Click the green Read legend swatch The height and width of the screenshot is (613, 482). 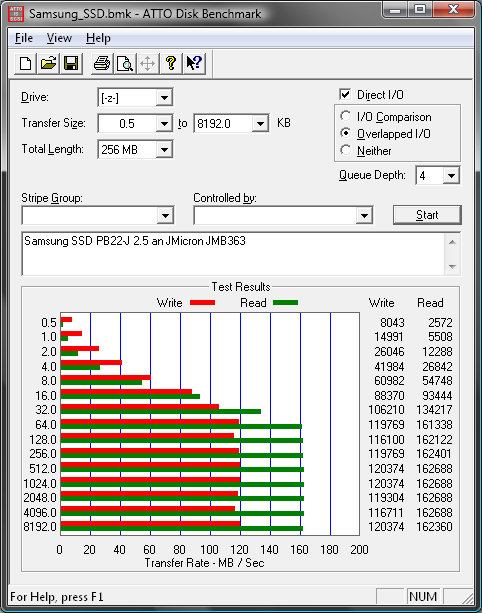pyautogui.click(x=285, y=303)
